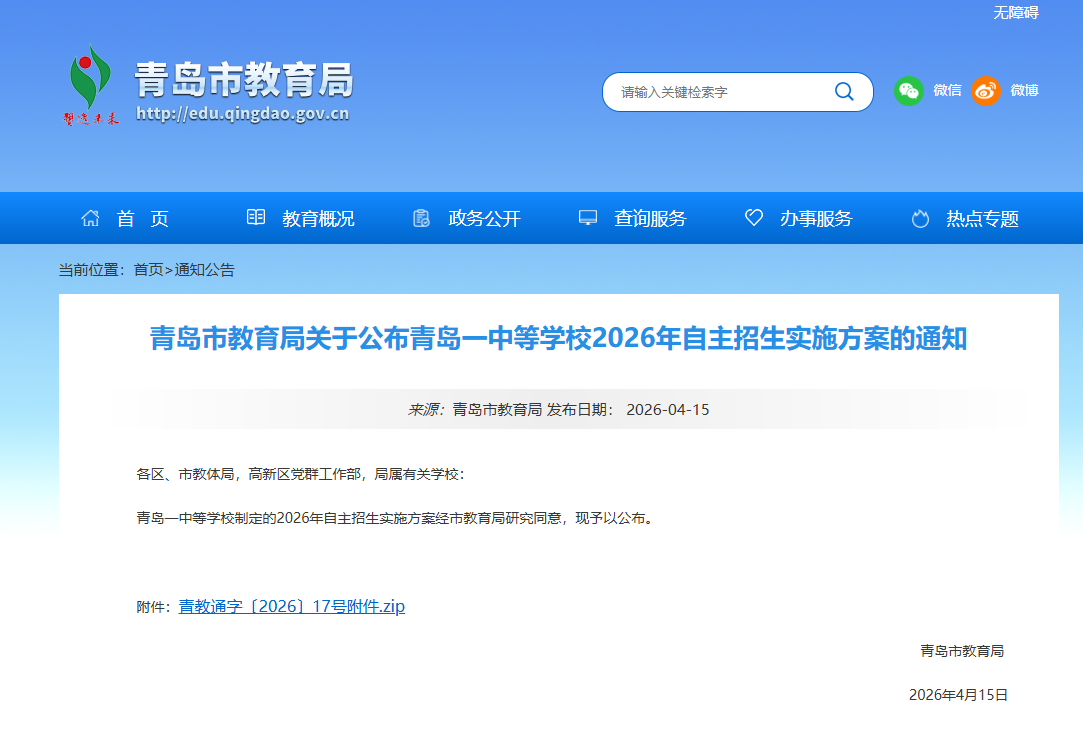
Task: Go to 热点专题 in the navigation bar
Action: tap(982, 219)
